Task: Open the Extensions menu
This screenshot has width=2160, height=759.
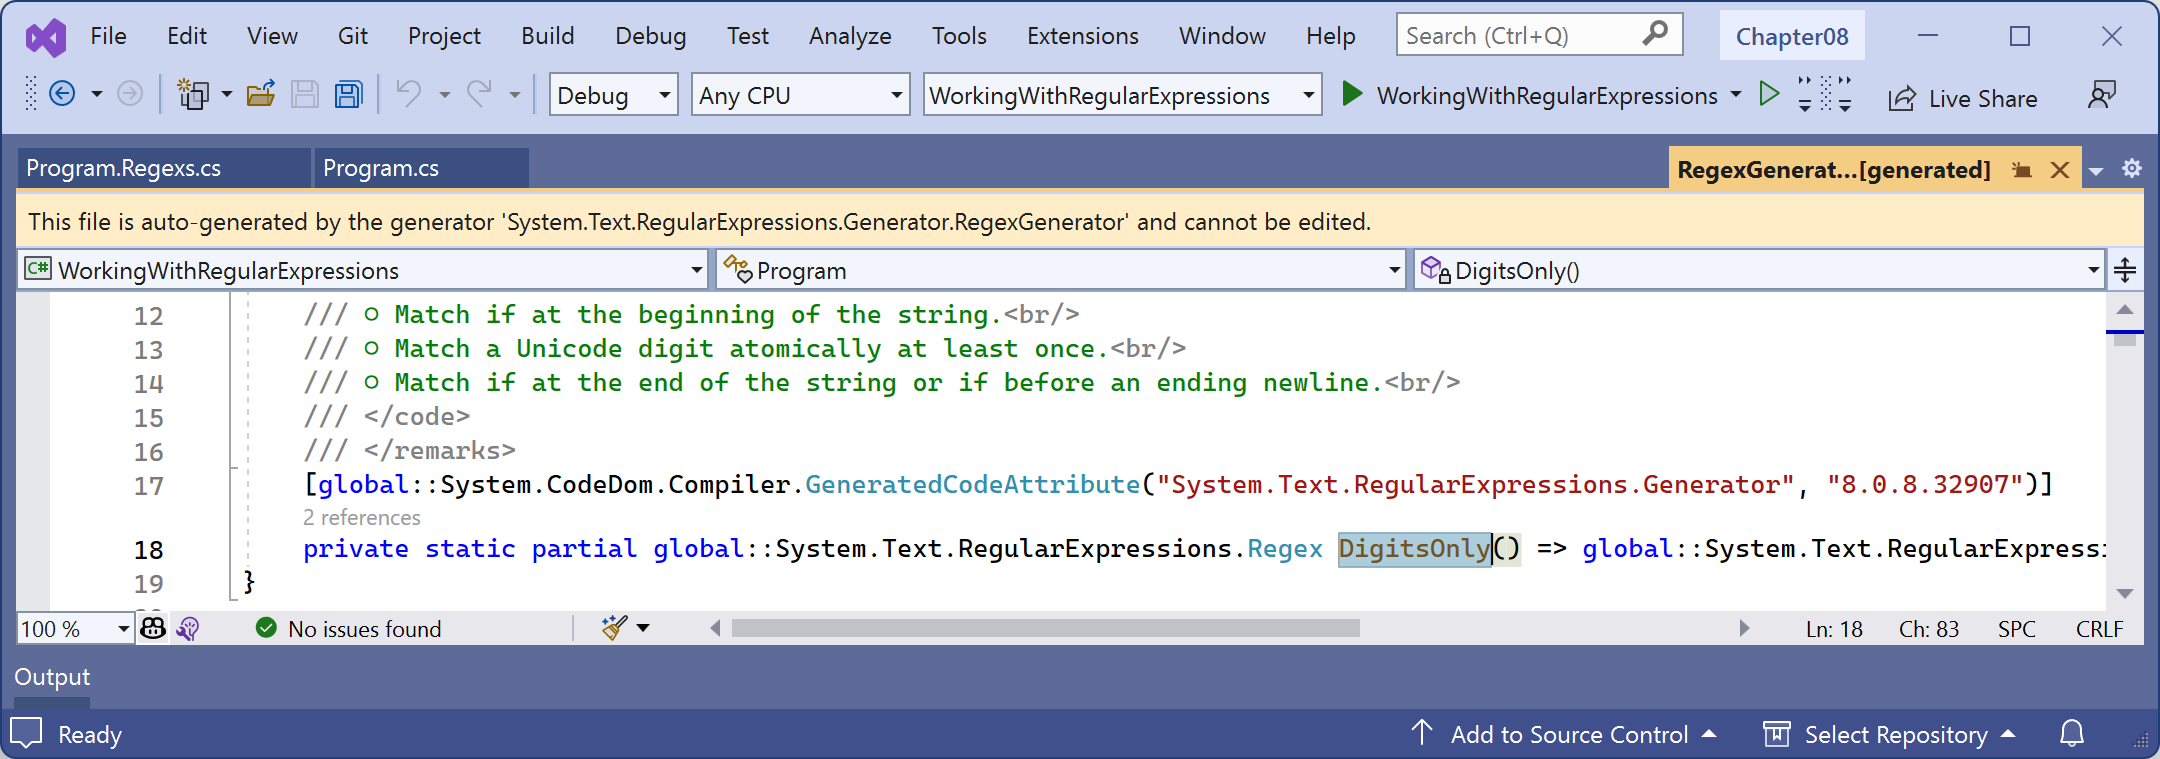Action: pos(1082,36)
